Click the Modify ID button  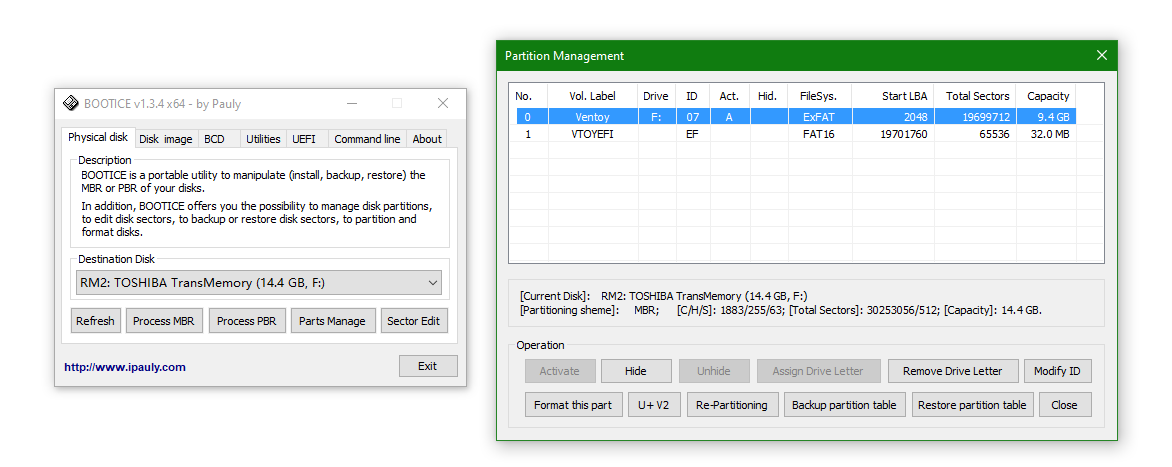tap(1057, 371)
